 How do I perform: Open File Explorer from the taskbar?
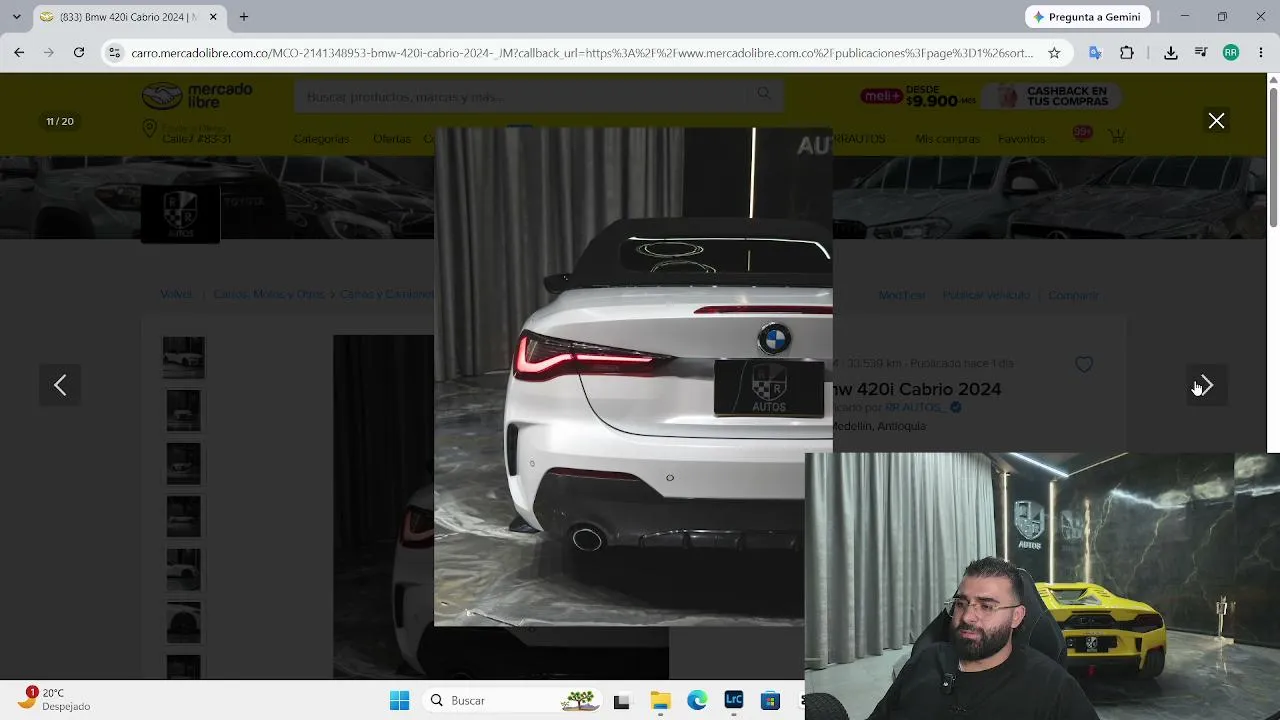click(x=660, y=701)
